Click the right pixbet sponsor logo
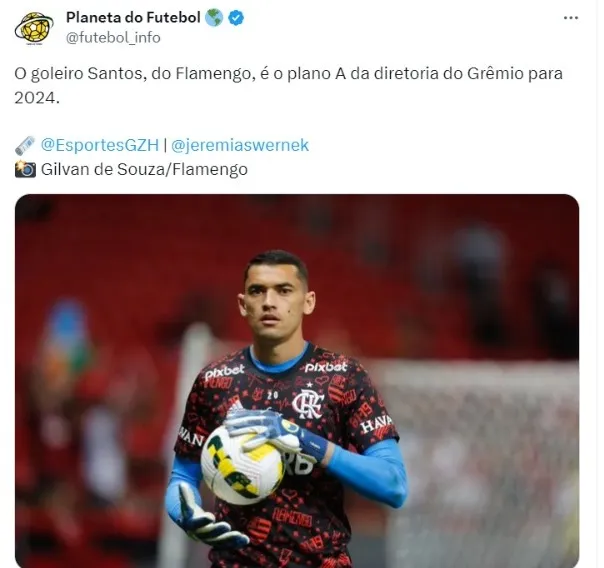 (326, 367)
